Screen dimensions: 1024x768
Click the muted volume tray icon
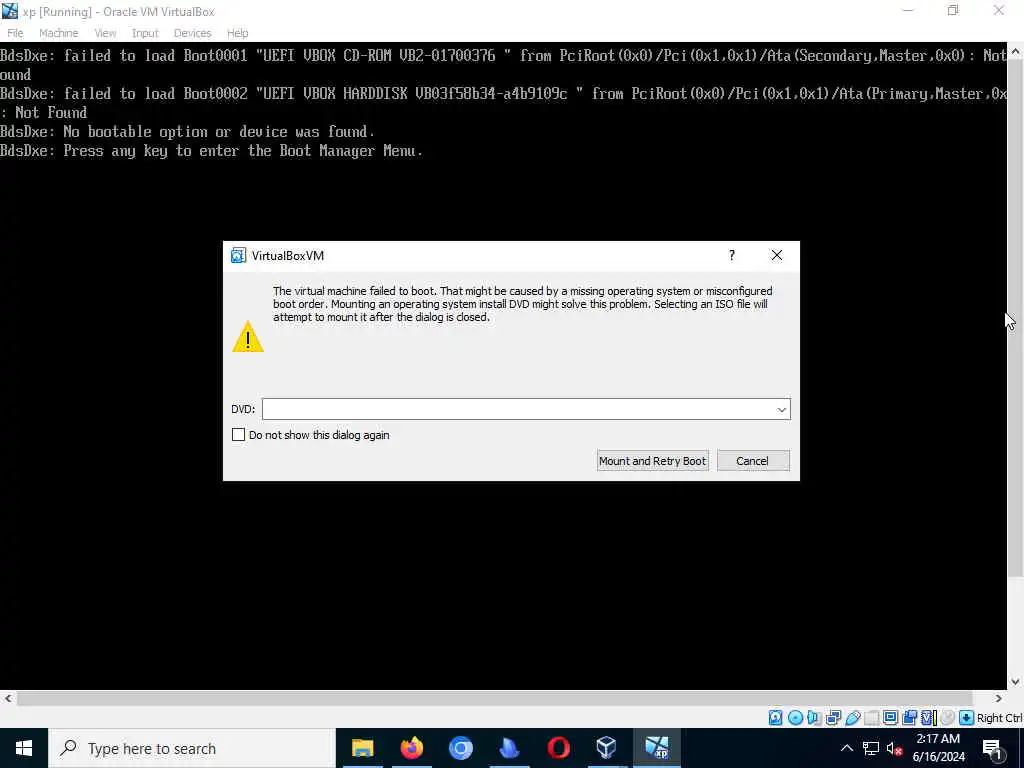[x=894, y=748]
